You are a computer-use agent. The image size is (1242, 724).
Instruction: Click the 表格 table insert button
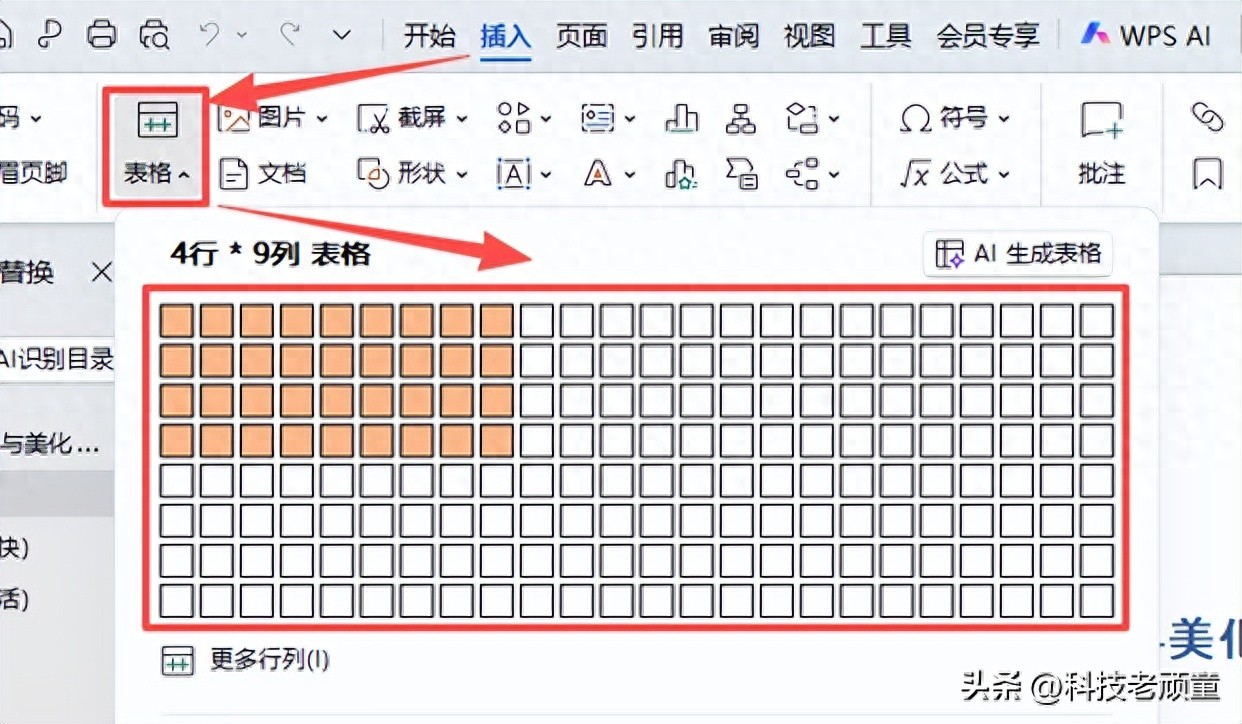tap(156, 144)
